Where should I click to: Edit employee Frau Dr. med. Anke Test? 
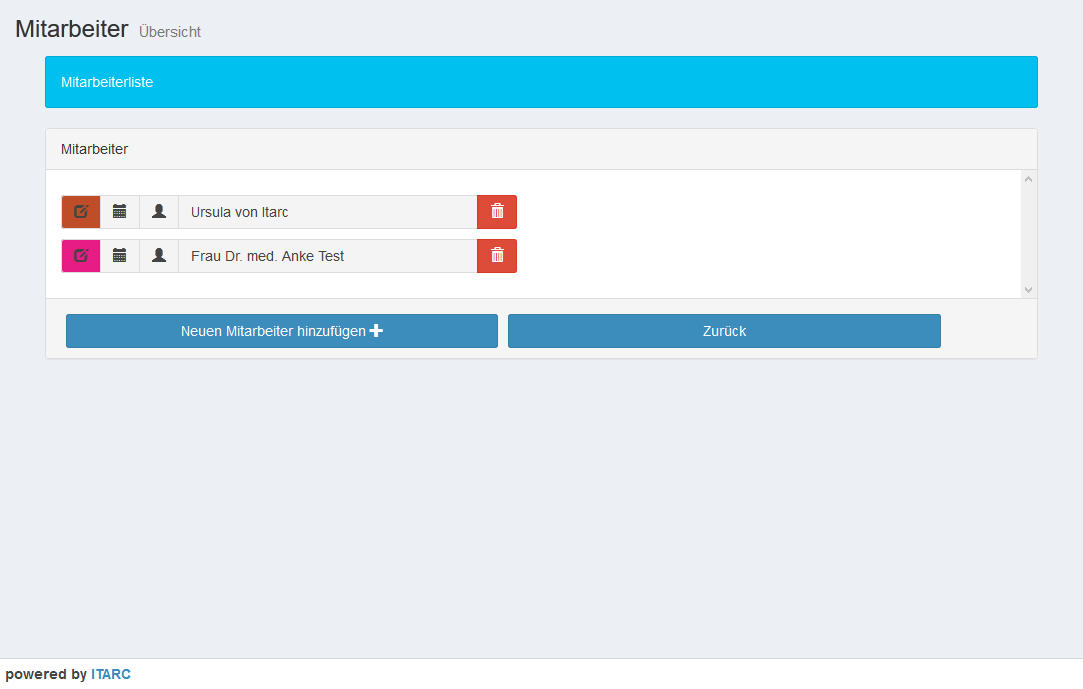click(x=81, y=256)
